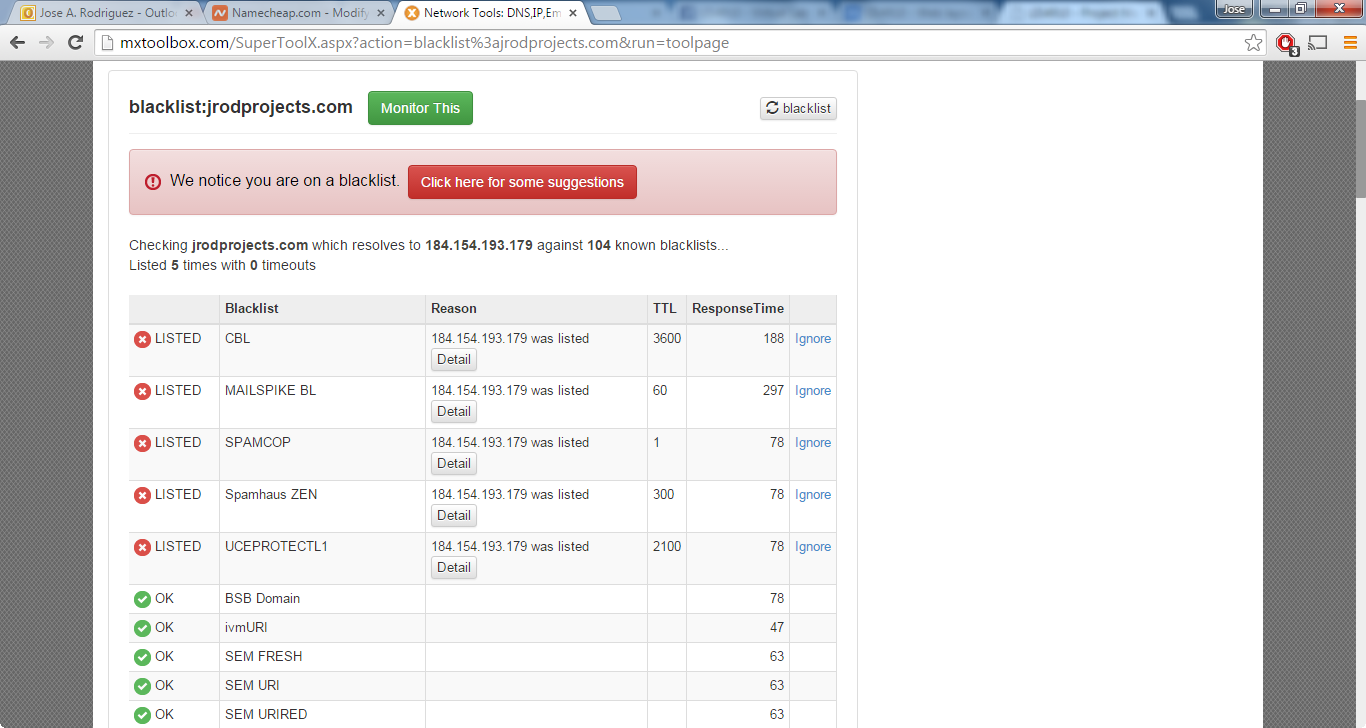Click the BSB Domain blacklist name
This screenshot has width=1366, height=728.
click(x=262, y=599)
